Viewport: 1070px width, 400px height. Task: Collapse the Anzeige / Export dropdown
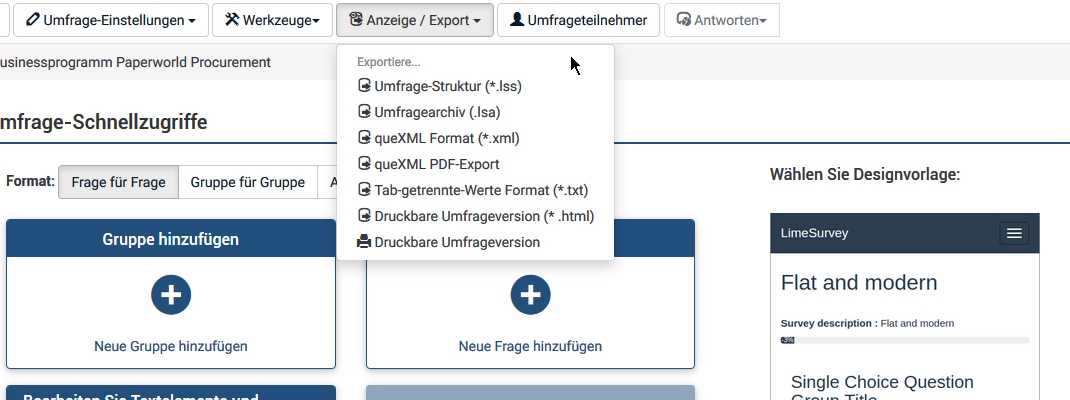[415, 20]
